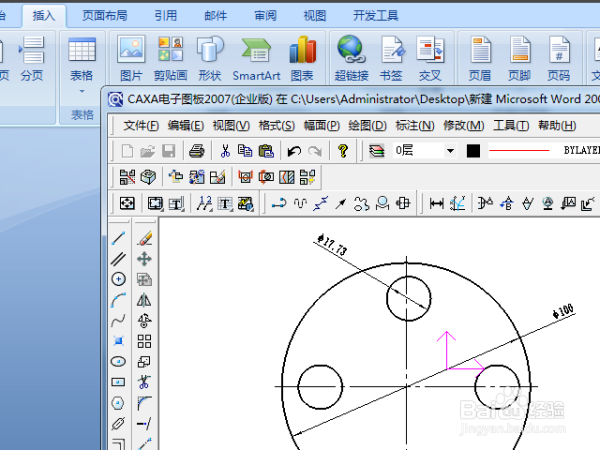The image size is (600, 450).
Task: Click the open file icon in CAXA toolbar
Action: coord(148,151)
